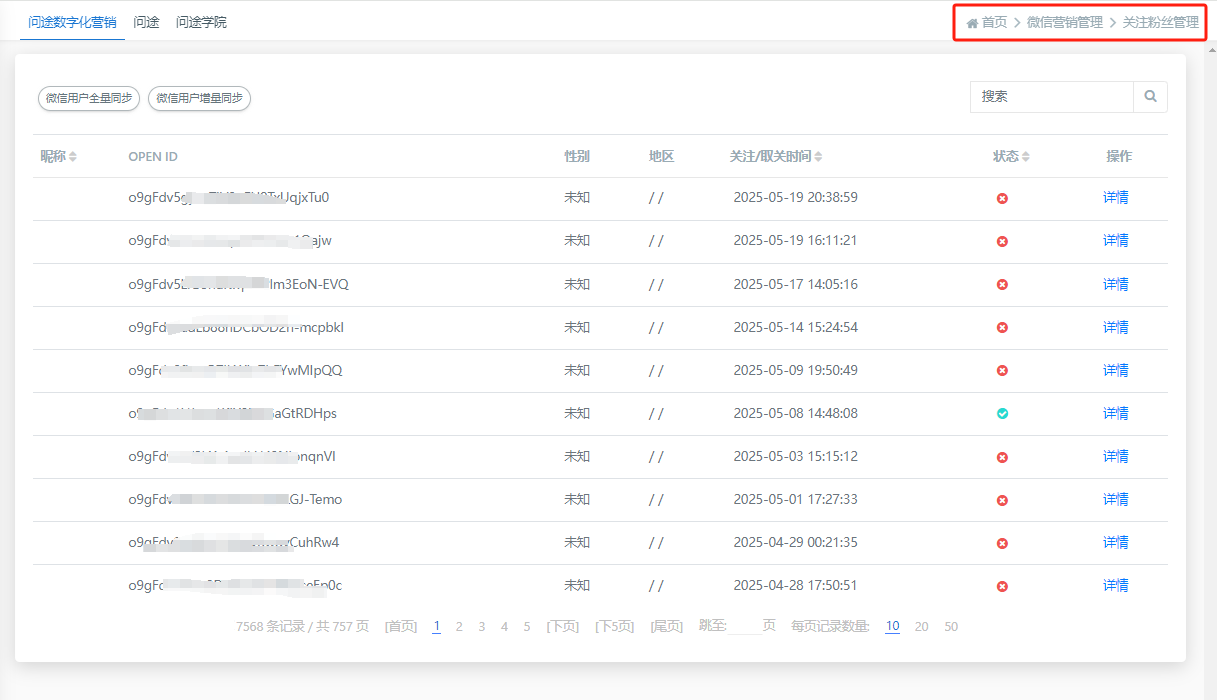
Task: Open 详情 for 2025-05-01 17:27:33 row
Action: pyautogui.click(x=1116, y=499)
